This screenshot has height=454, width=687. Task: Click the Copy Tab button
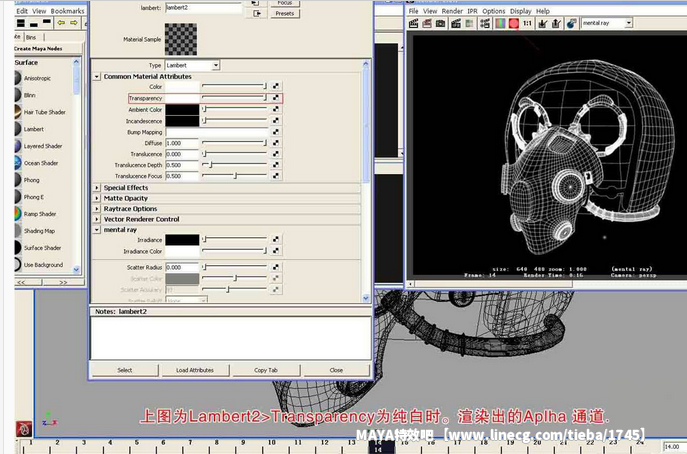click(x=266, y=370)
